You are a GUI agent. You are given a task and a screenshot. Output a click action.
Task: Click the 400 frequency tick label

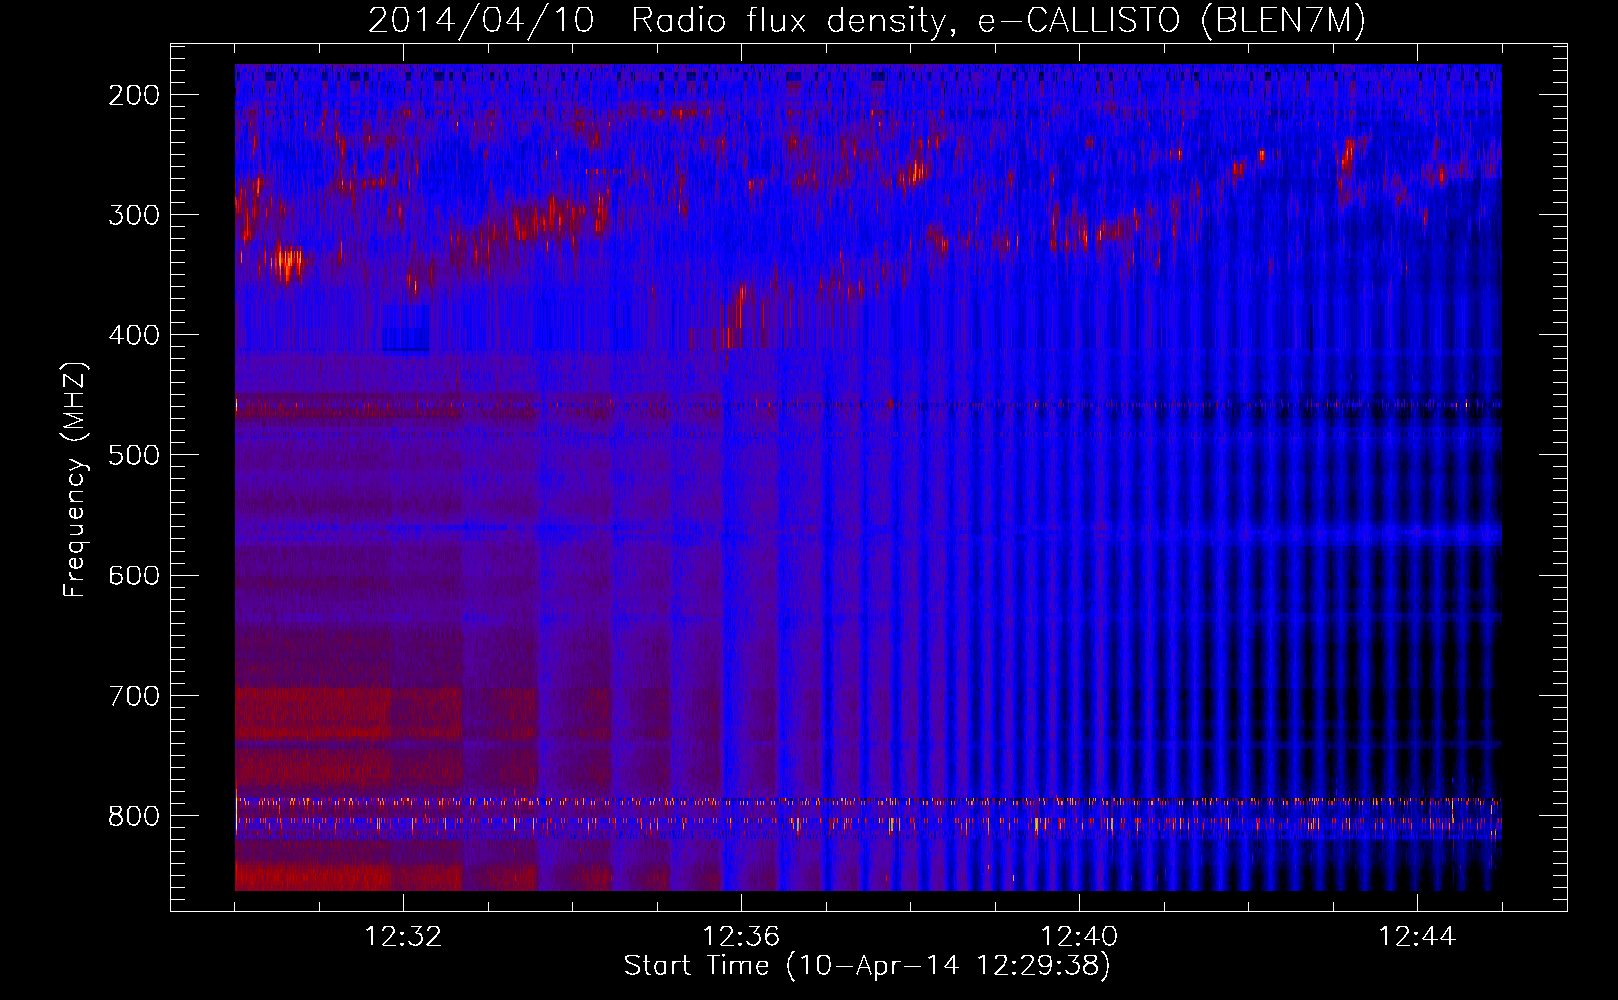tap(134, 336)
